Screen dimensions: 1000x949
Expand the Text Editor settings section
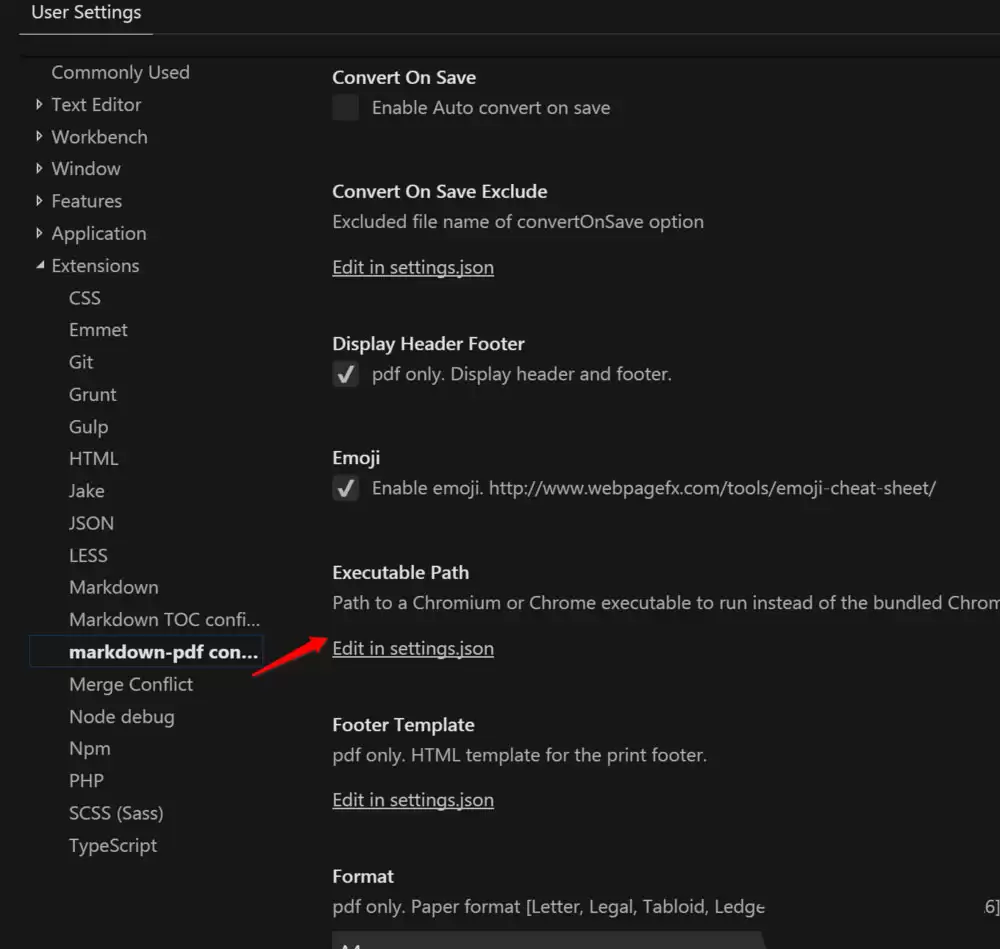pos(96,104)
